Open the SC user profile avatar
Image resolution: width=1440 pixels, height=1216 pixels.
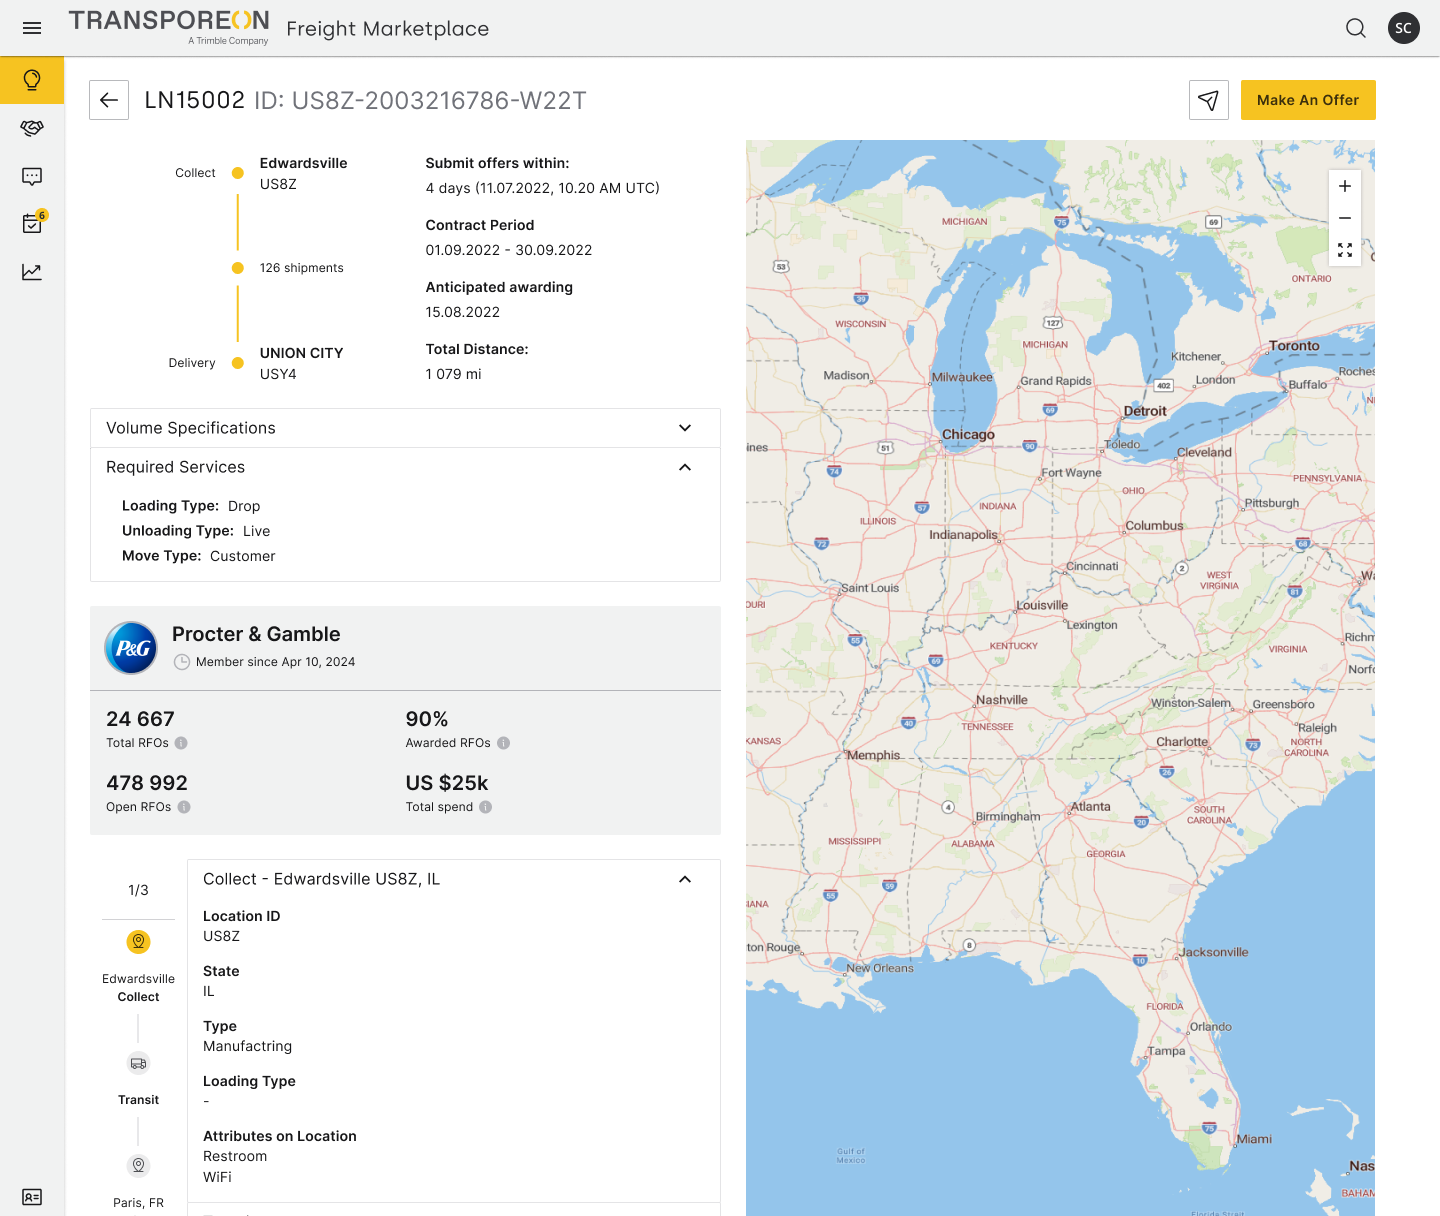[1403, 28]
